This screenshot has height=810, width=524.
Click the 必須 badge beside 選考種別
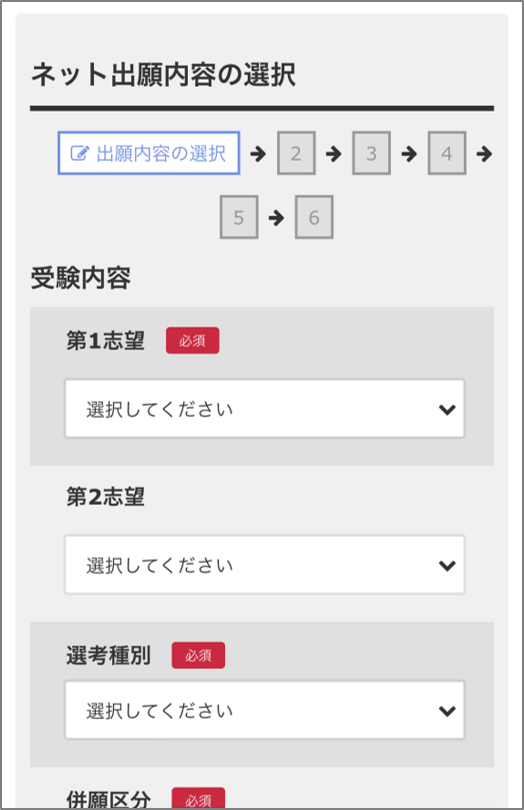pyautogui.click(x=198, y=656)
